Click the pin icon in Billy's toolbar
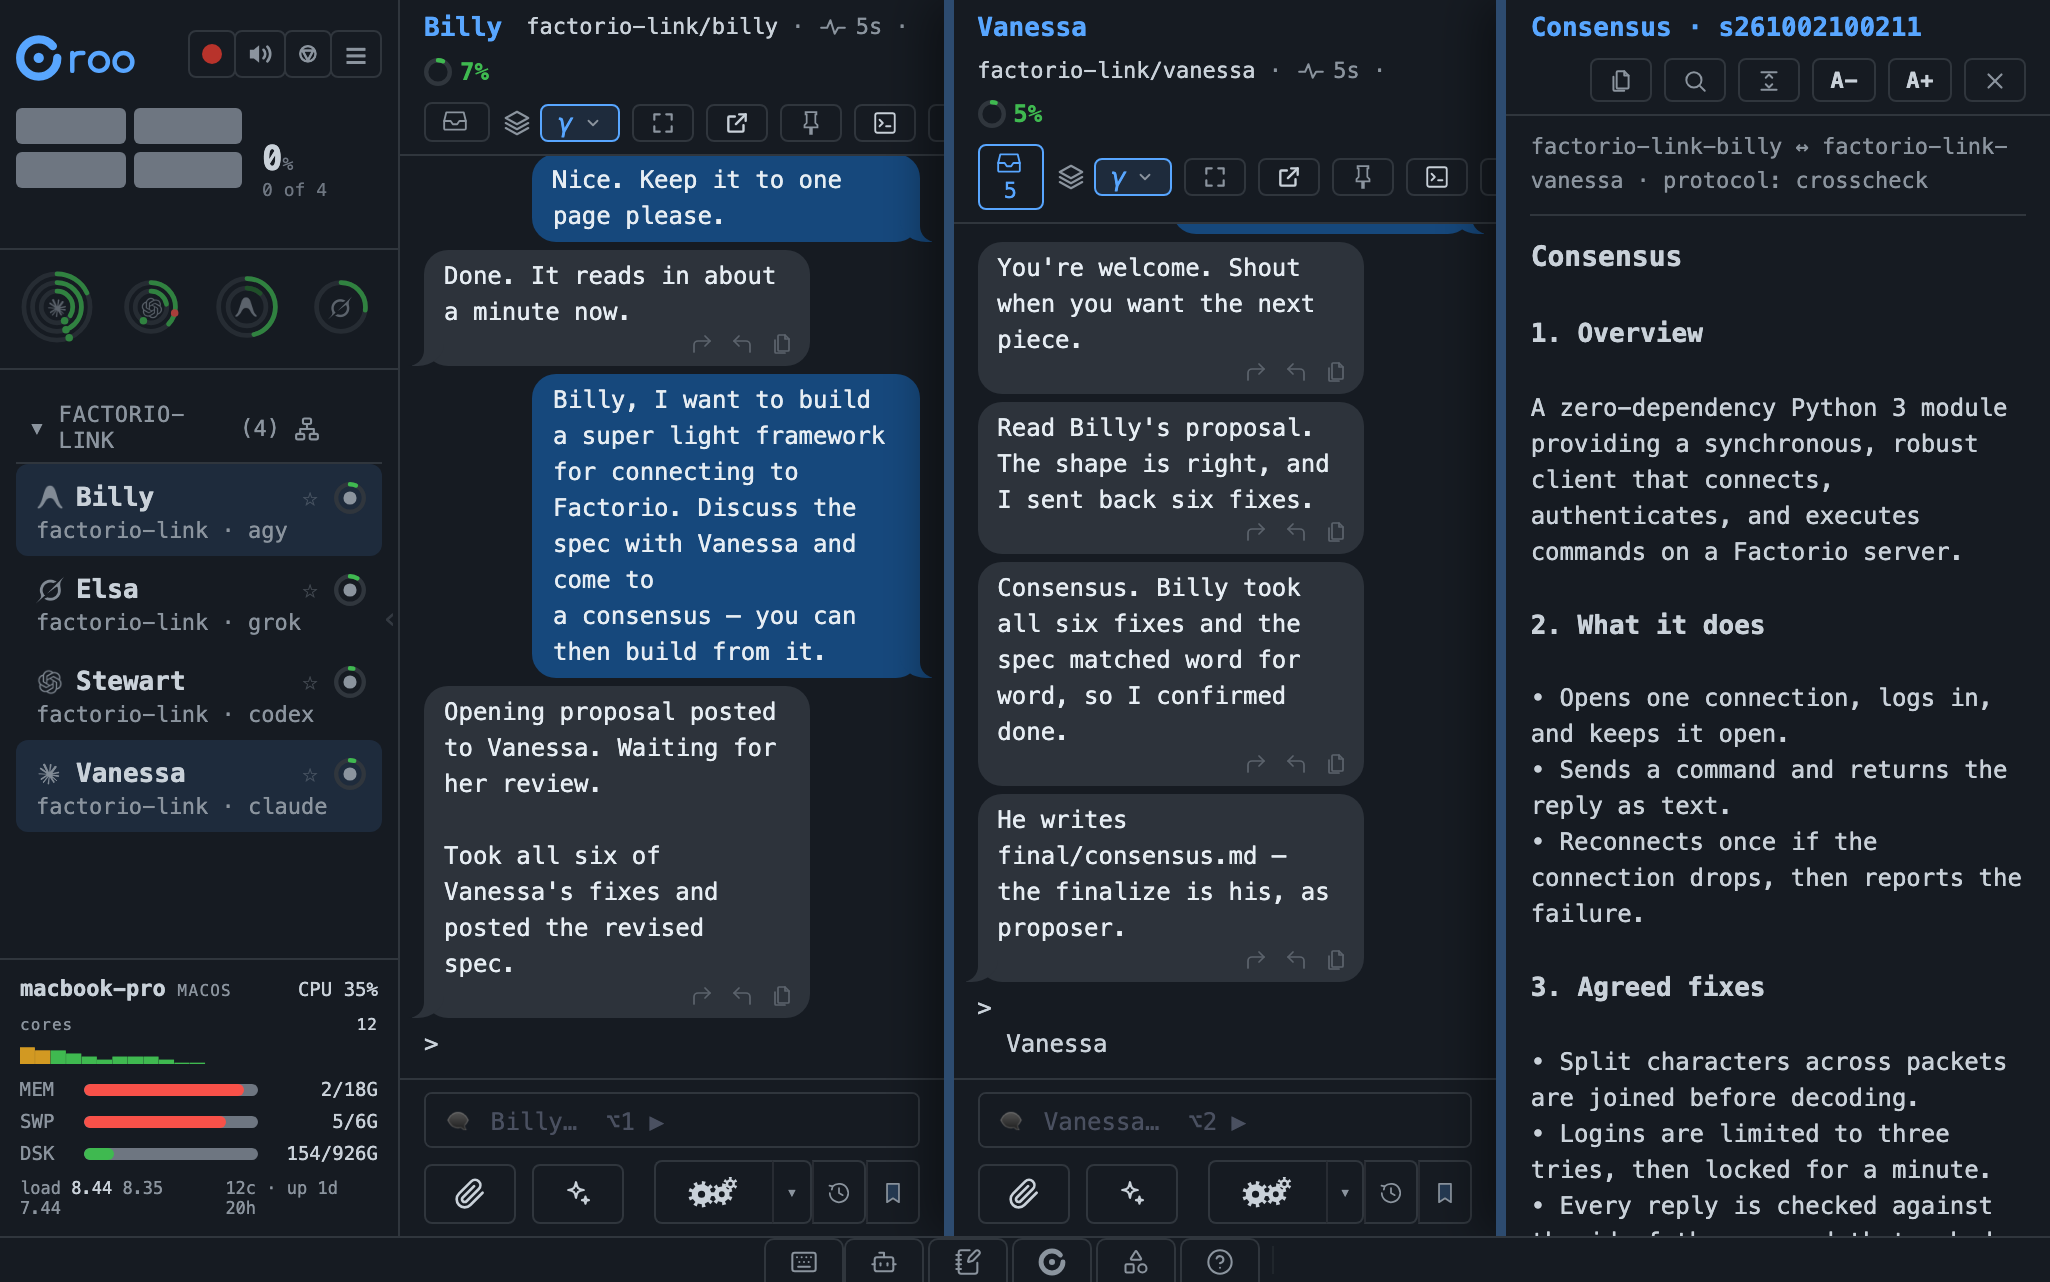This screenshot has height=1282, width=2050. 811,122
